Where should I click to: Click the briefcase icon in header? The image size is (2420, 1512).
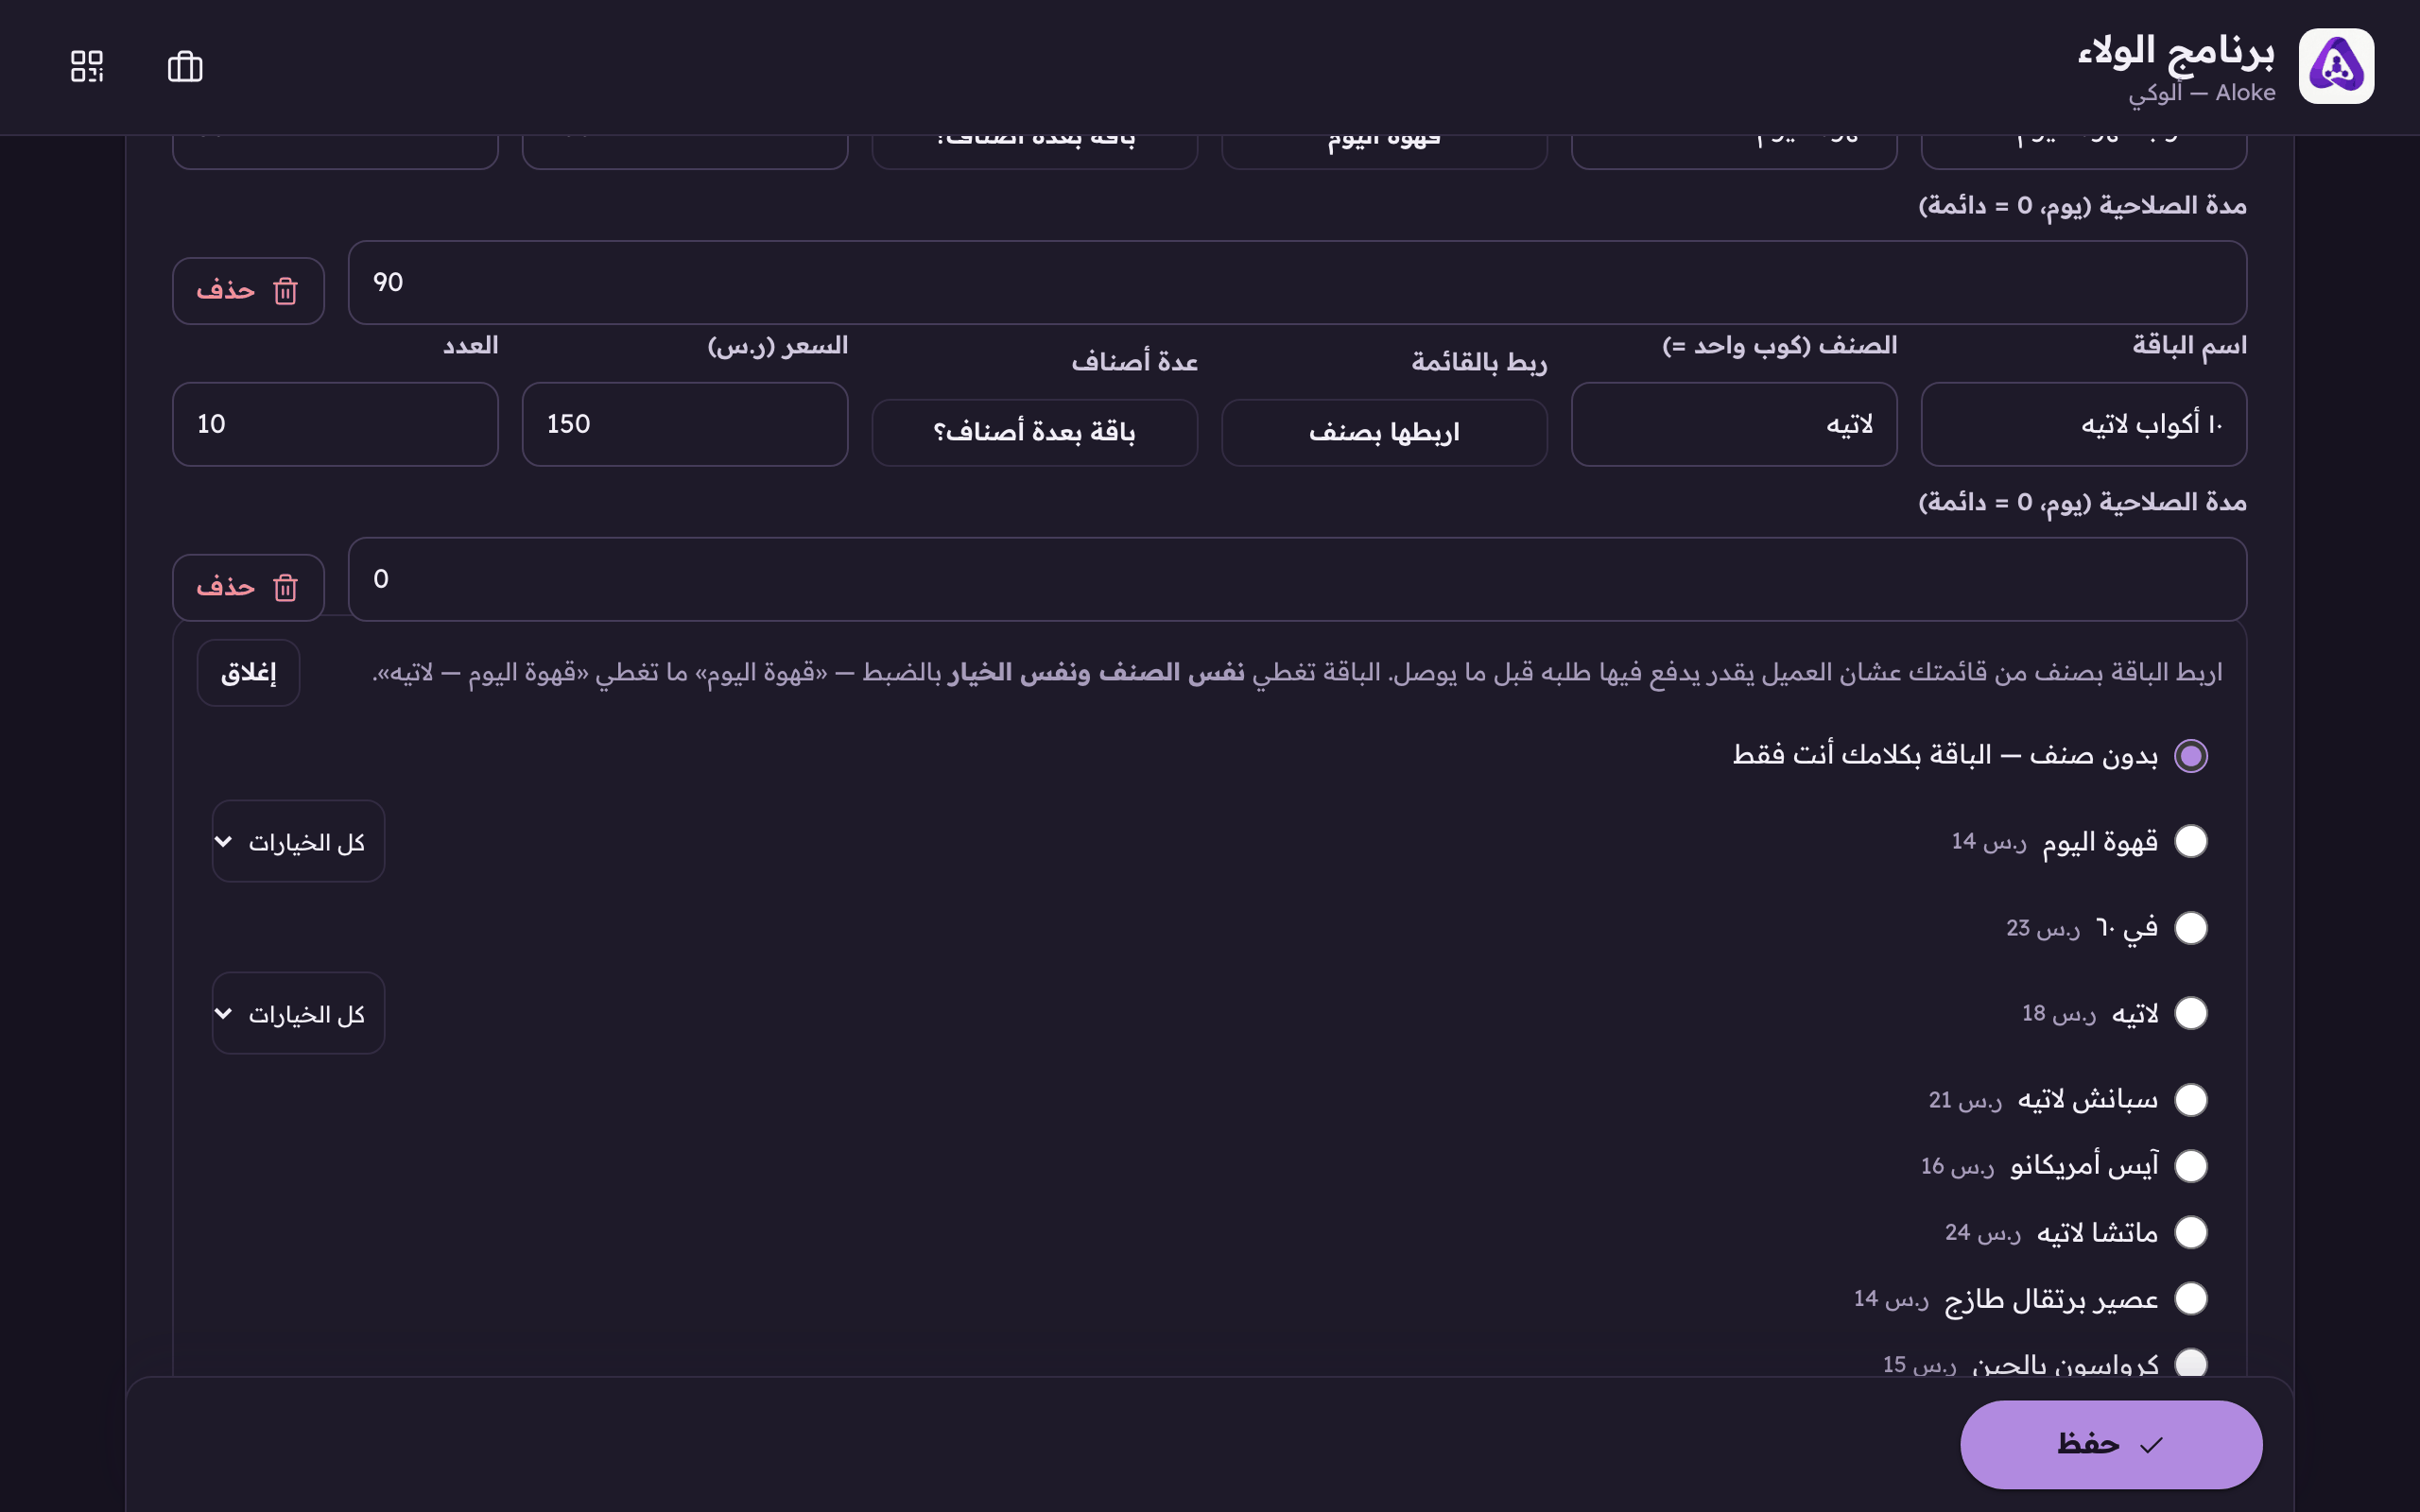tap(185, 66)
